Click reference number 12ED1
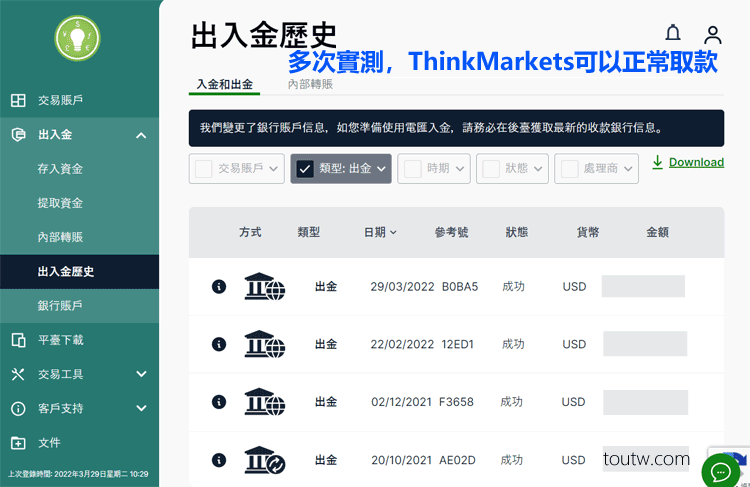The image size is (750, 487). click(457, 344)
